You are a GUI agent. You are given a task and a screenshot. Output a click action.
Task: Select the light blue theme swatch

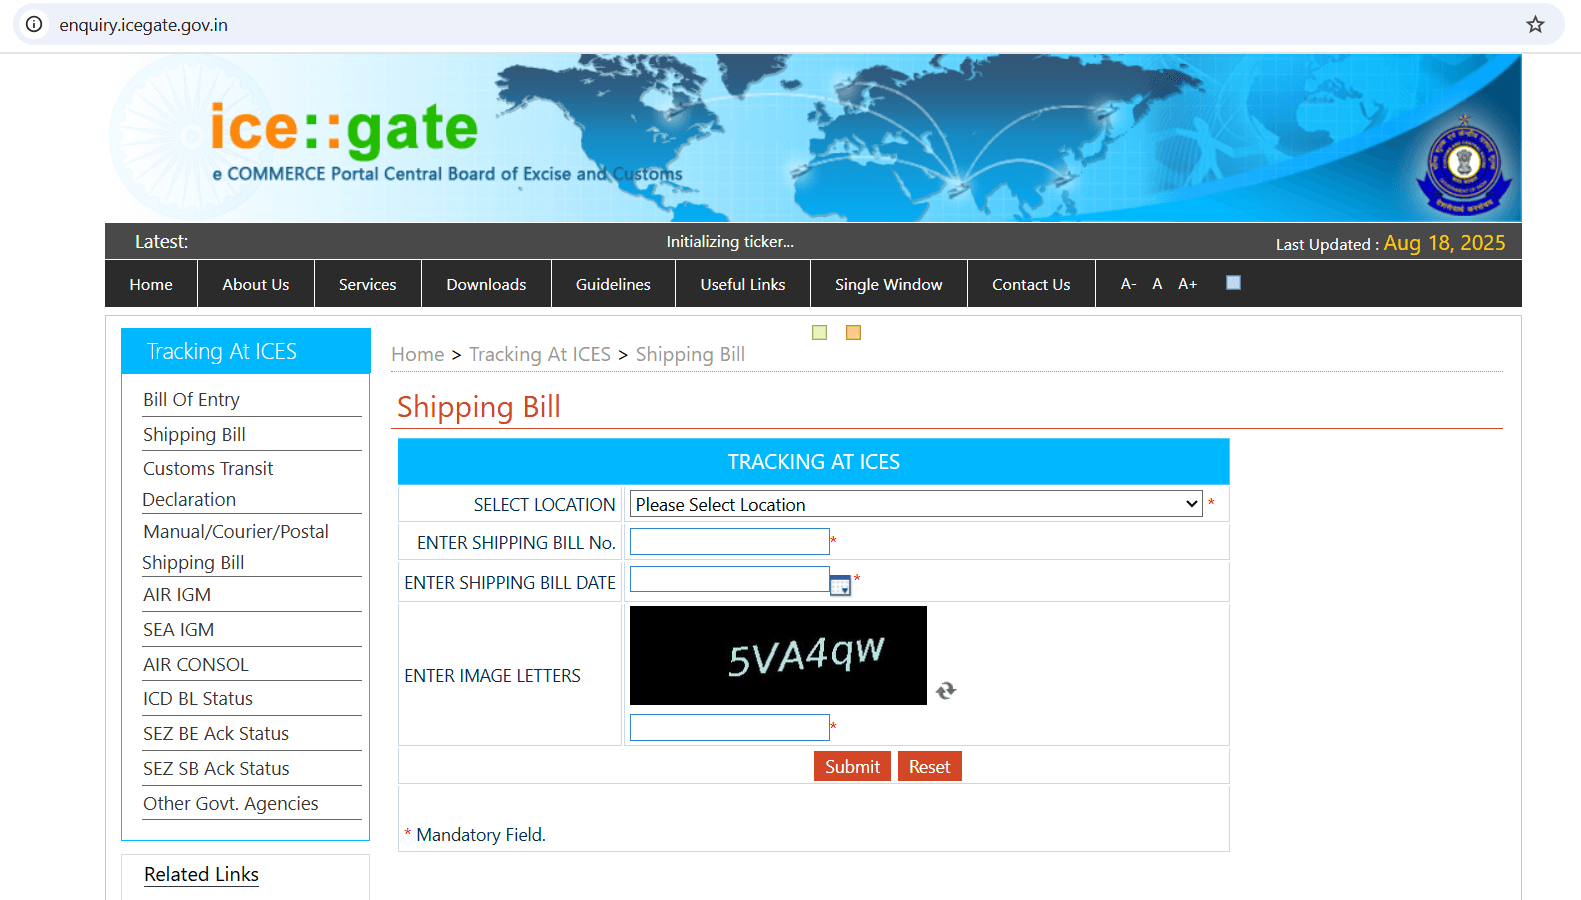pyautogui.click(x=1233, y=283)
